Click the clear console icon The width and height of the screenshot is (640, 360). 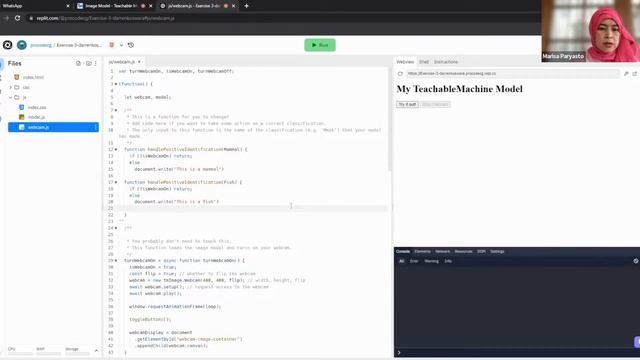(636, 261)
